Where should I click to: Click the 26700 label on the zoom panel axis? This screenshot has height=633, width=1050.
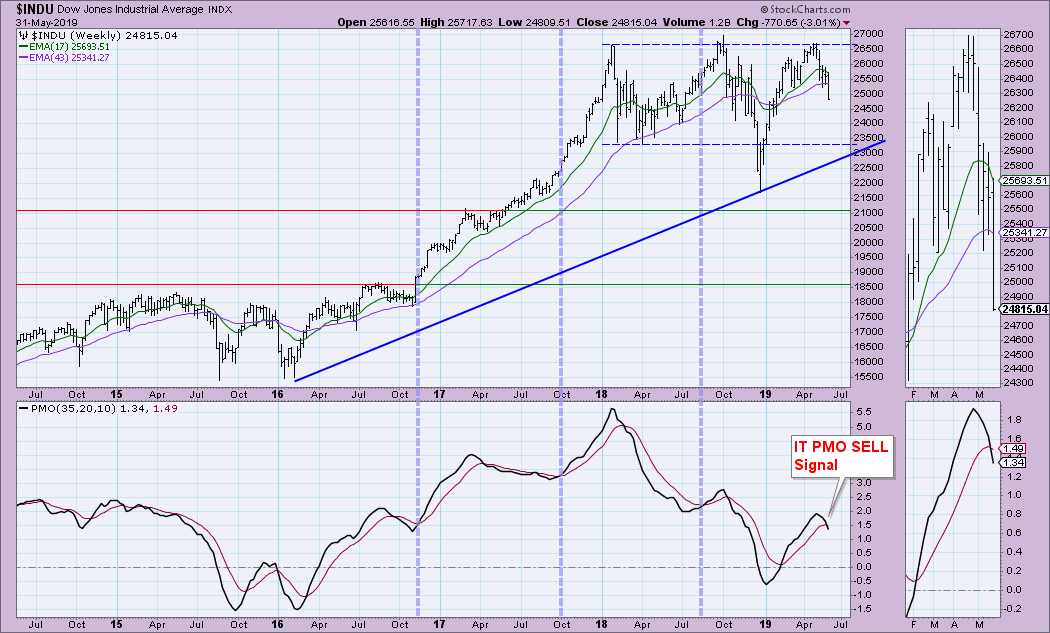(1018, 35)
